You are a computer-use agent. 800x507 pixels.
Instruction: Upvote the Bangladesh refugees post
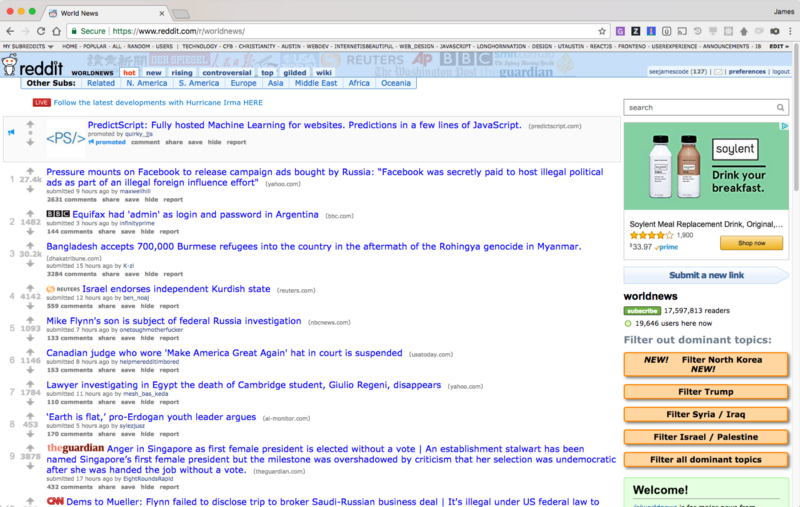coord(30,245)
